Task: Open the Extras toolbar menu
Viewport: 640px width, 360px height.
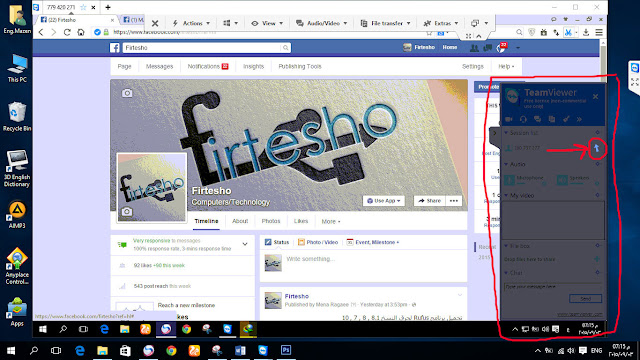Action: point(441,23)
